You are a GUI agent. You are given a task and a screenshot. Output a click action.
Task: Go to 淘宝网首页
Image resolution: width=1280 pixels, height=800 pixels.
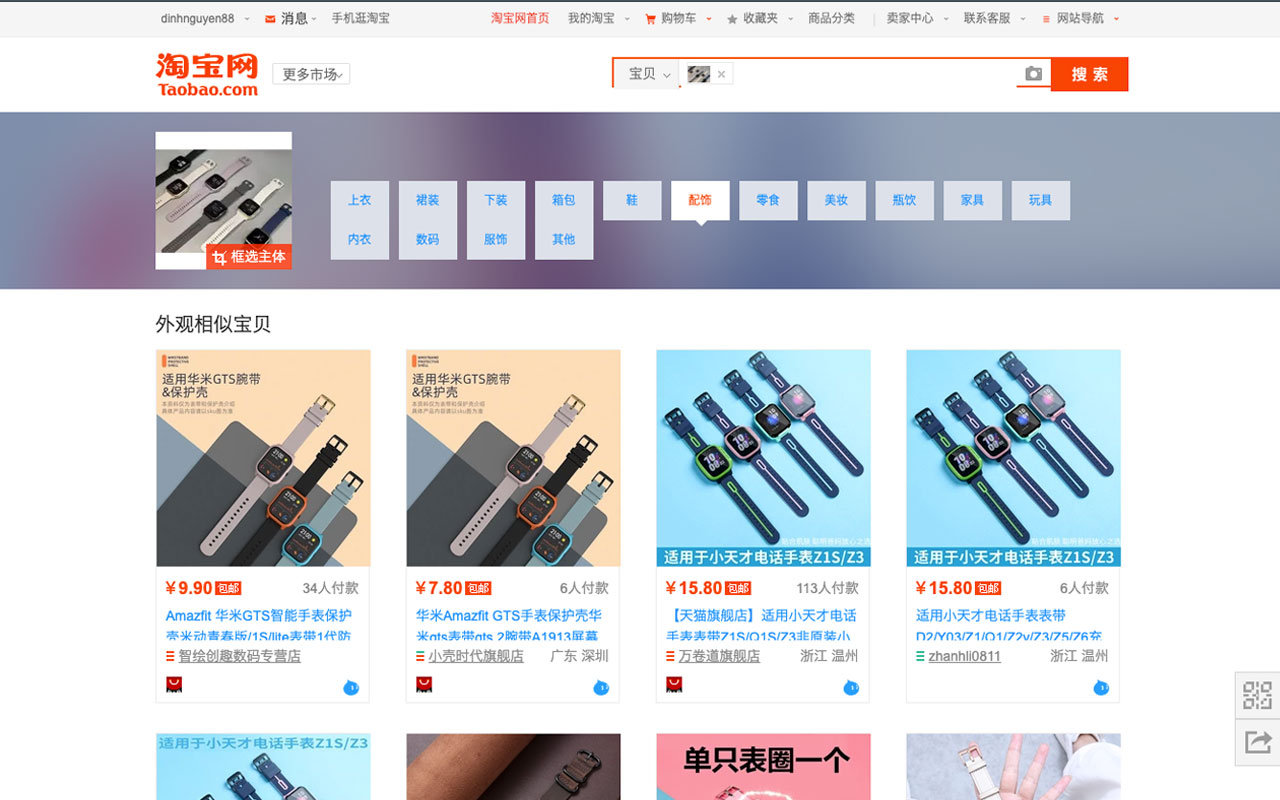pos(520,18)
